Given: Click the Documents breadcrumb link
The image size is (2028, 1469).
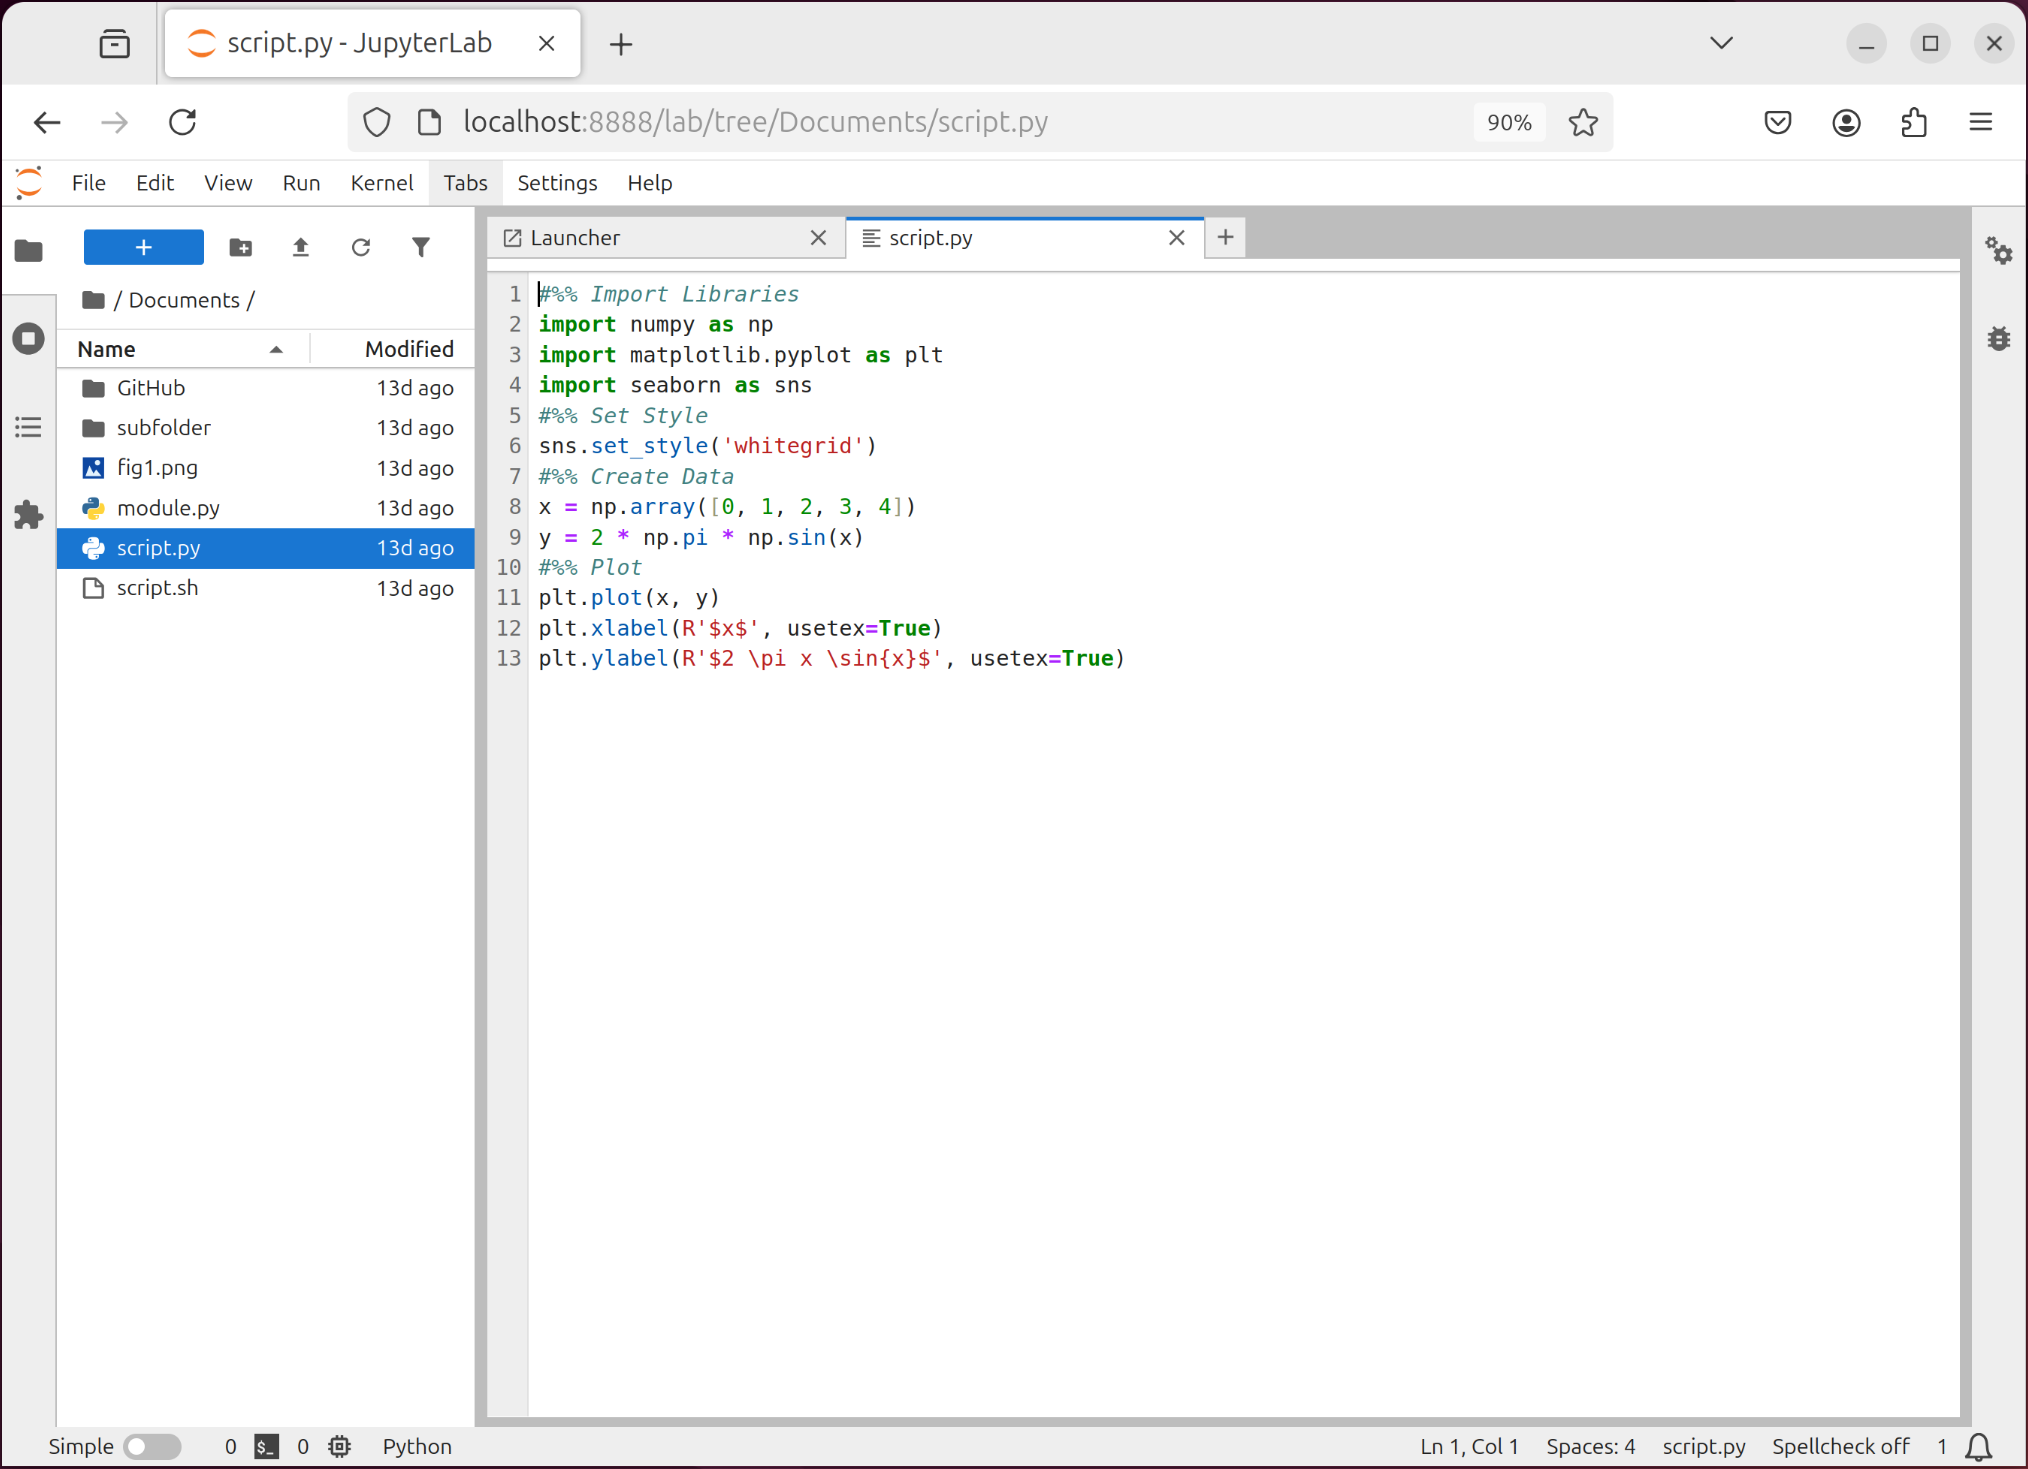Looking at the screenshot, I should tap(184, 300).
